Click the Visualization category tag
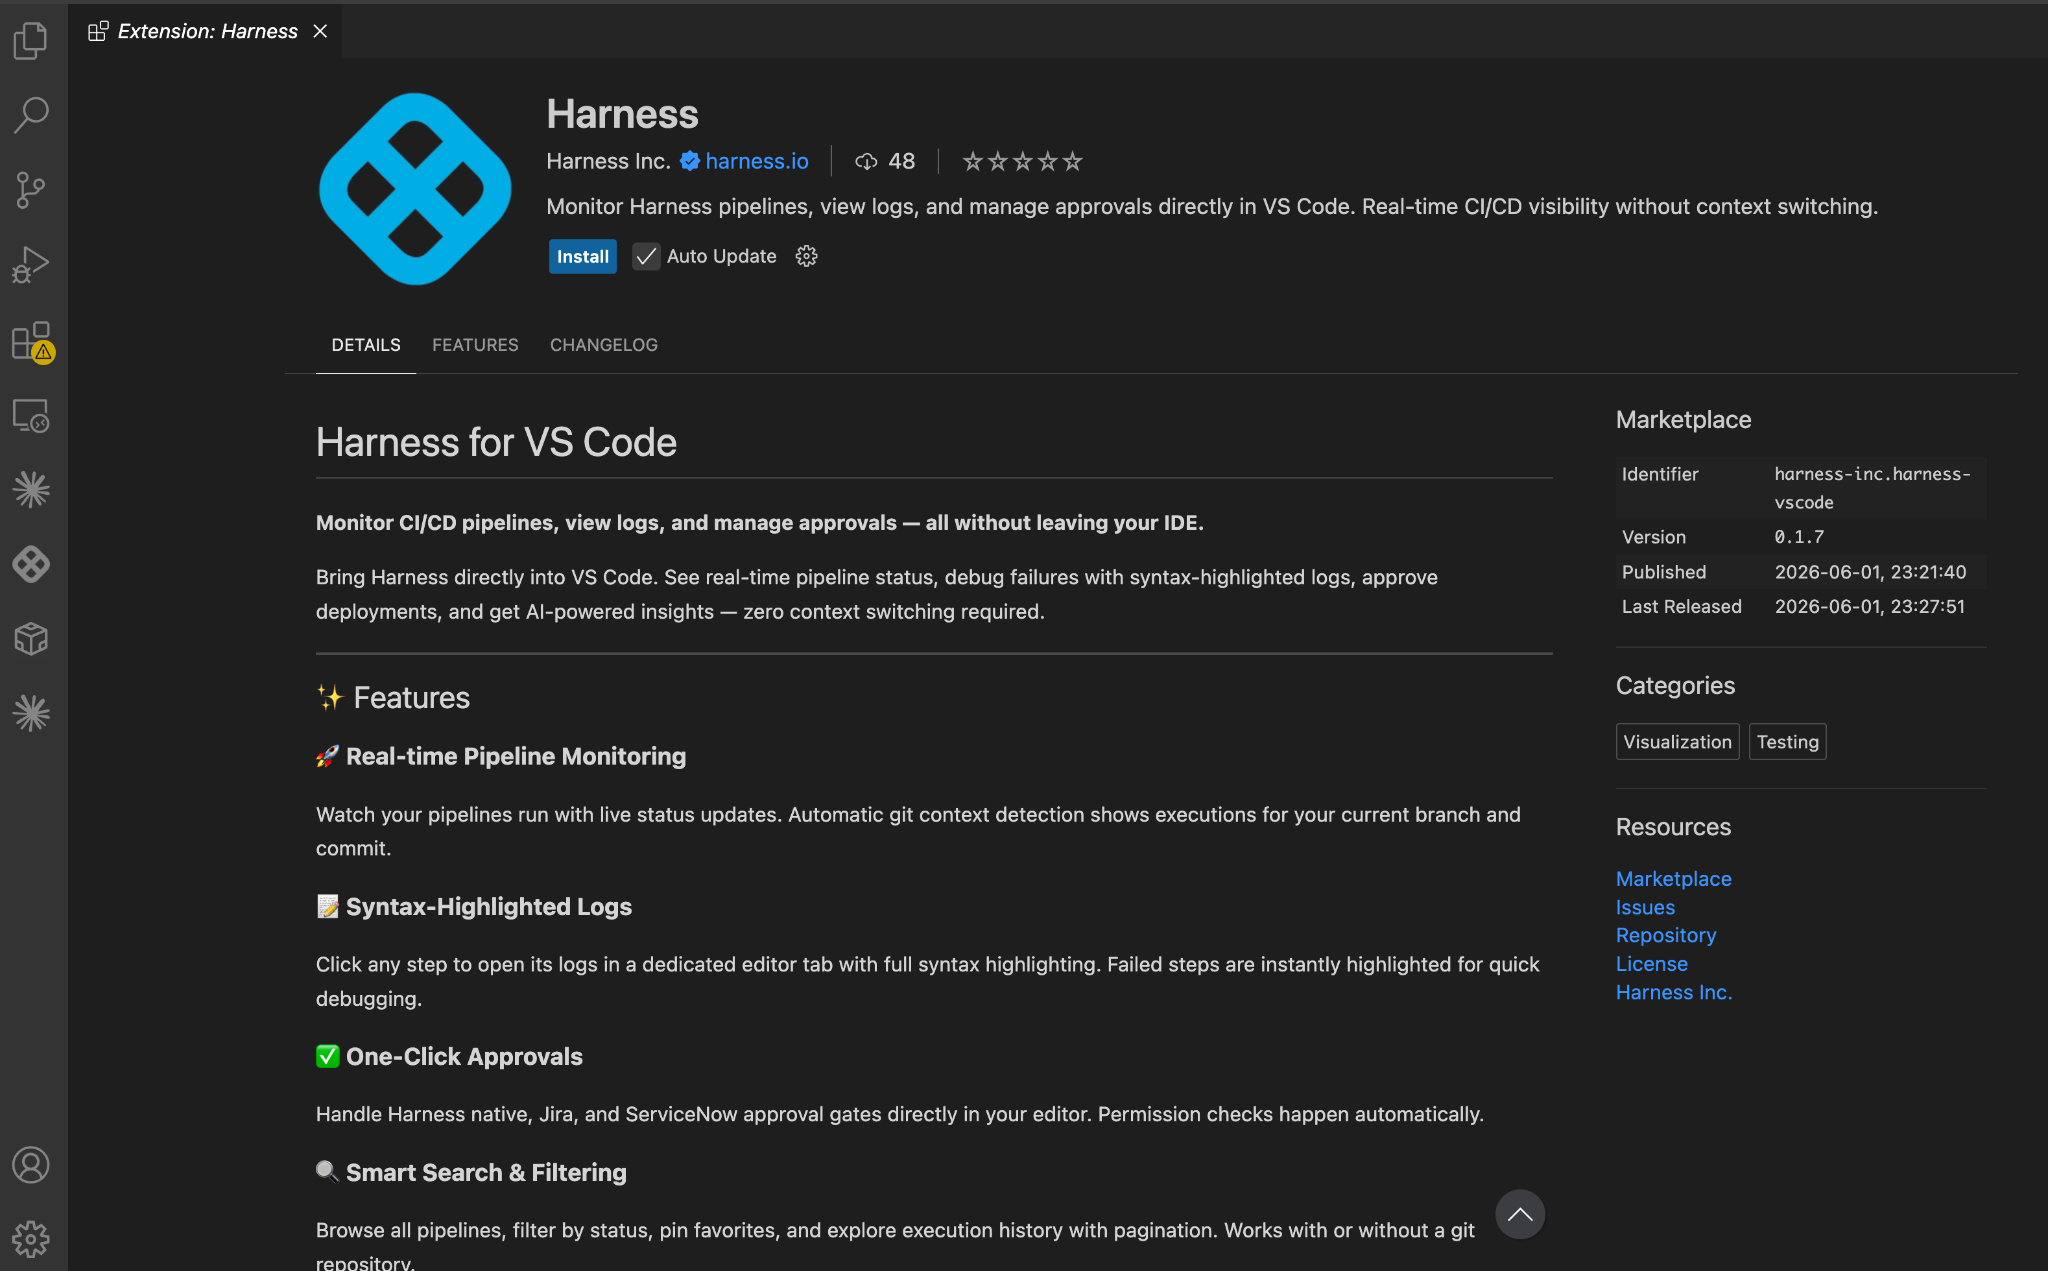This screenshot has height=1271, width=2048. tap(1677, 742)
